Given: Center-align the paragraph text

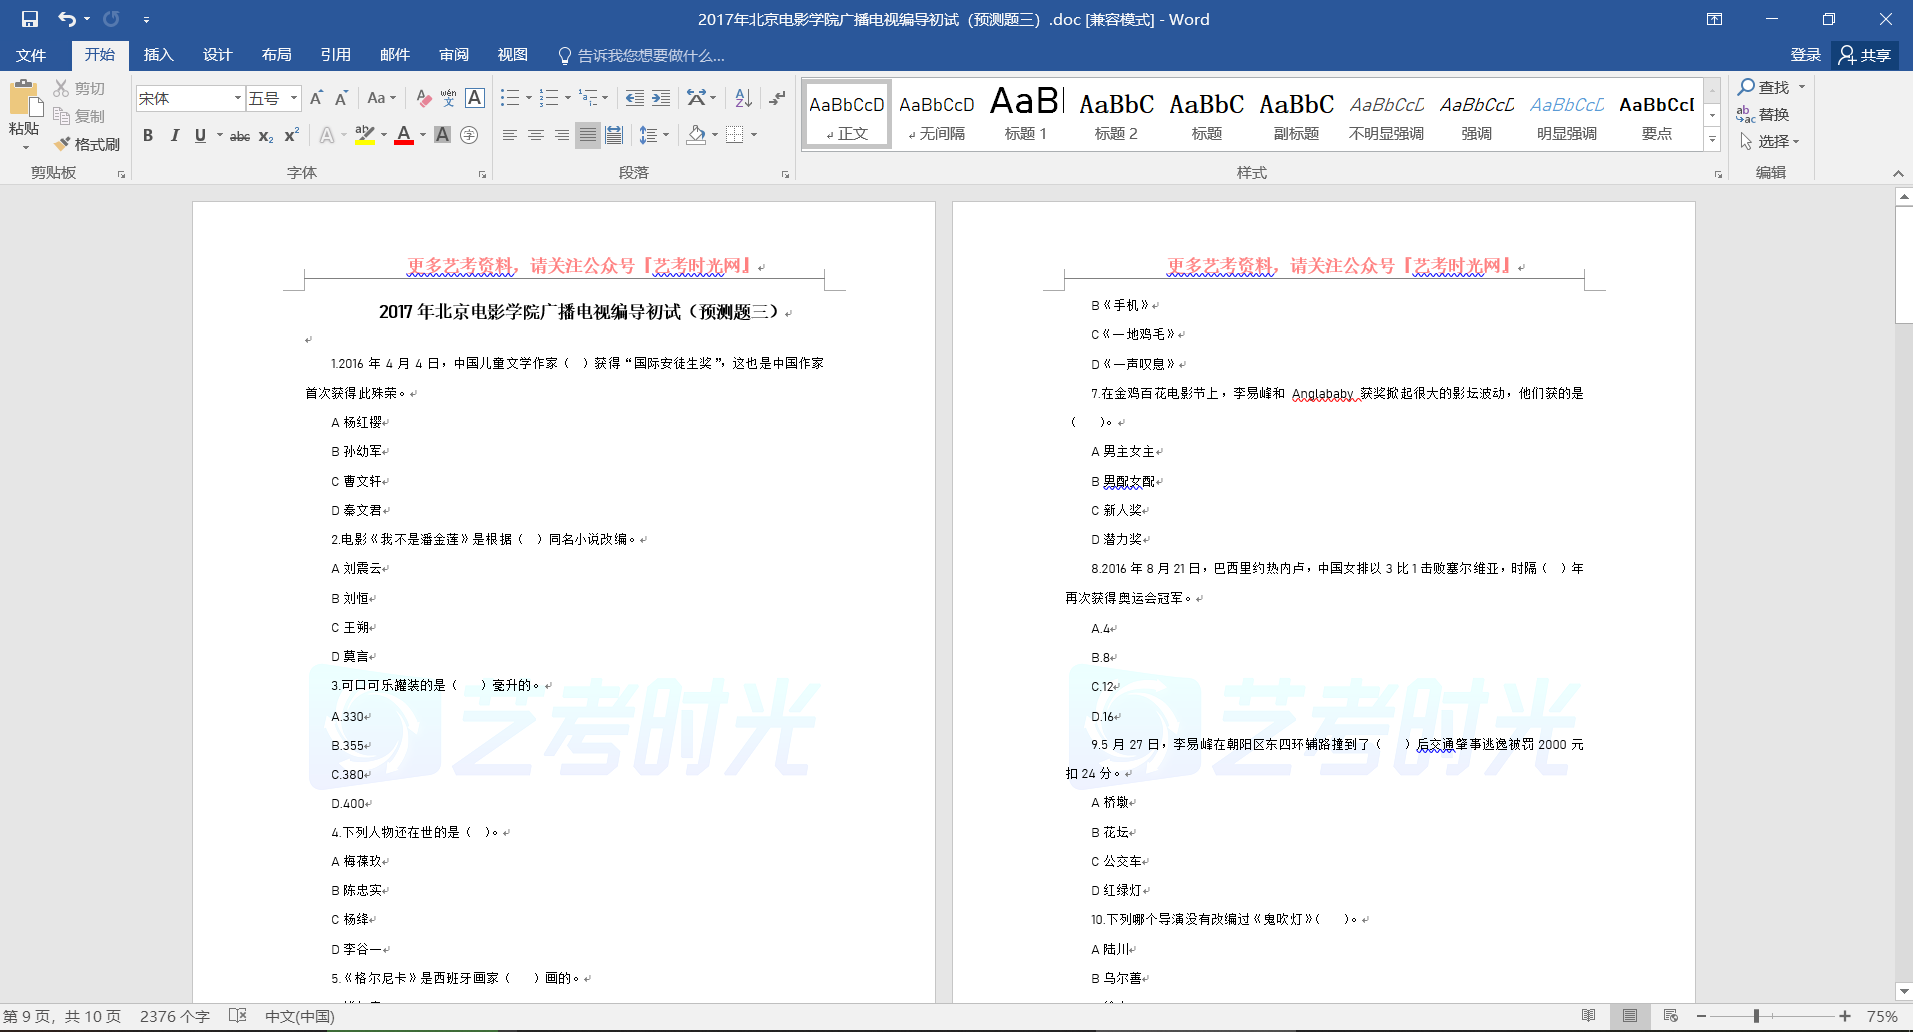Looking at the screenshot, I should coord(536,135).
